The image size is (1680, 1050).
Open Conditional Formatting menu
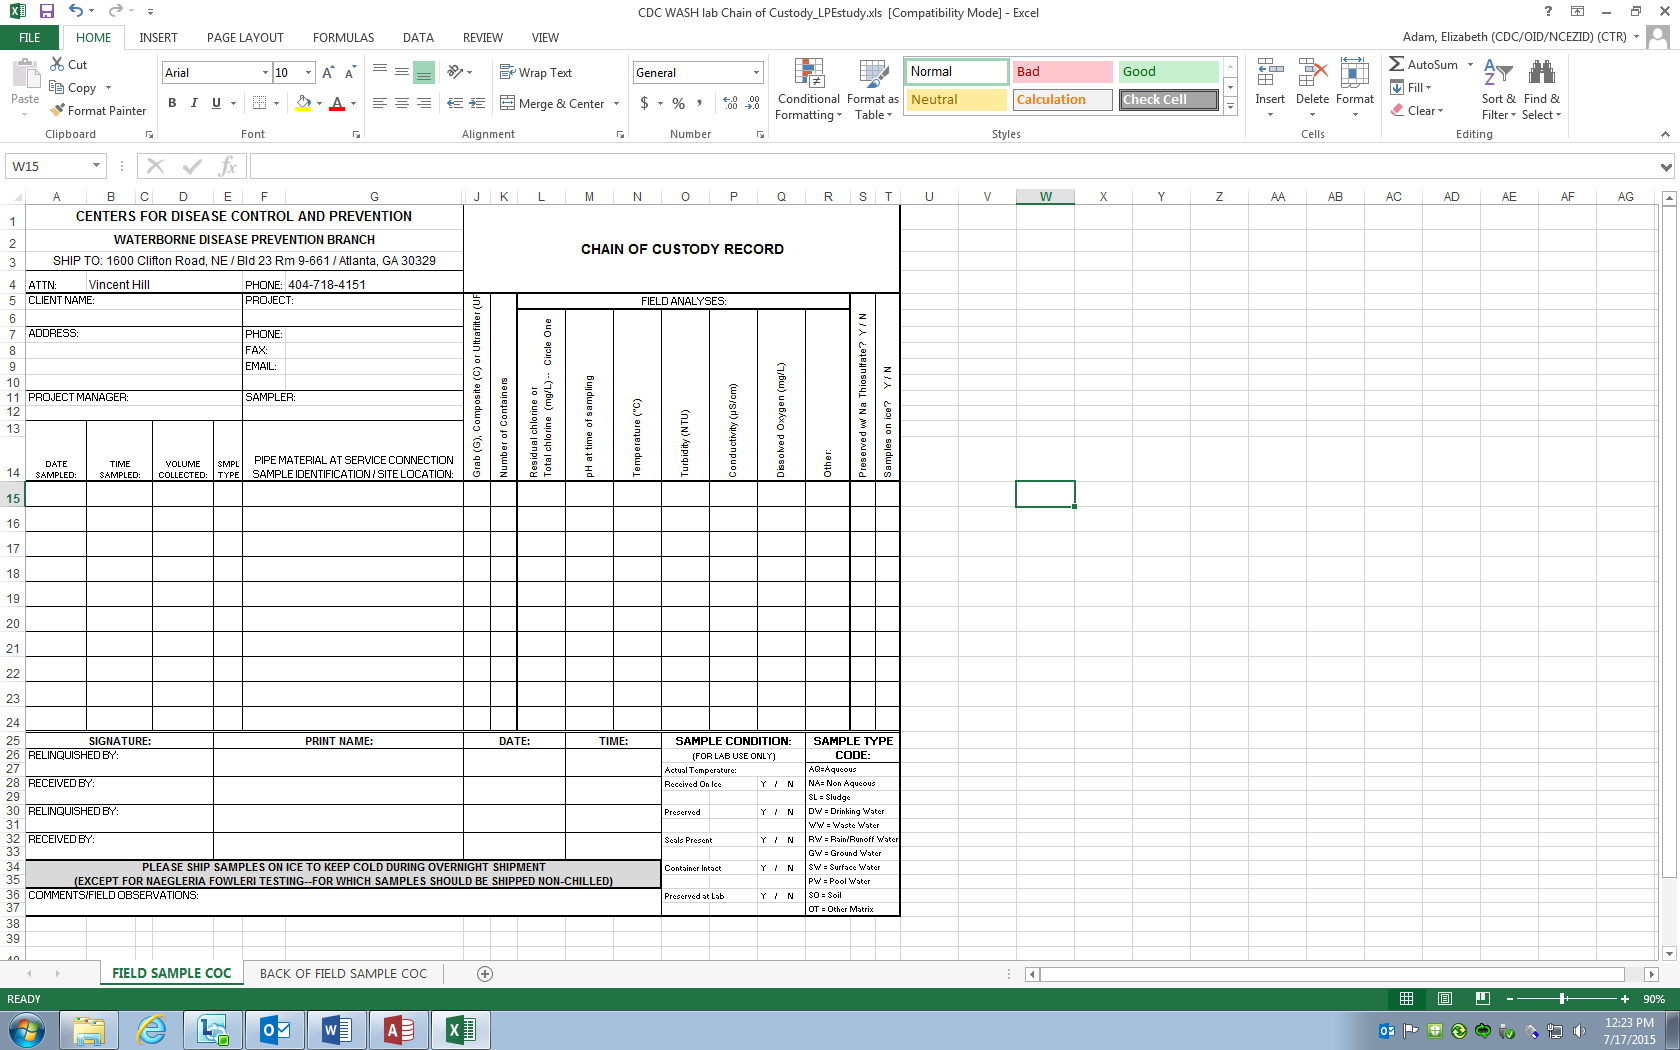pyautogui.click(x=808, y=88)
